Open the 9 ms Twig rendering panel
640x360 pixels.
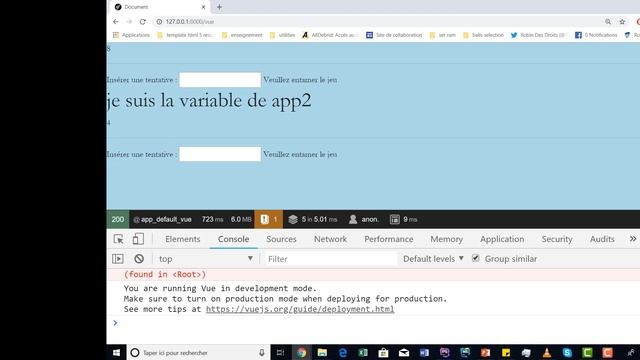click(403, 219)
